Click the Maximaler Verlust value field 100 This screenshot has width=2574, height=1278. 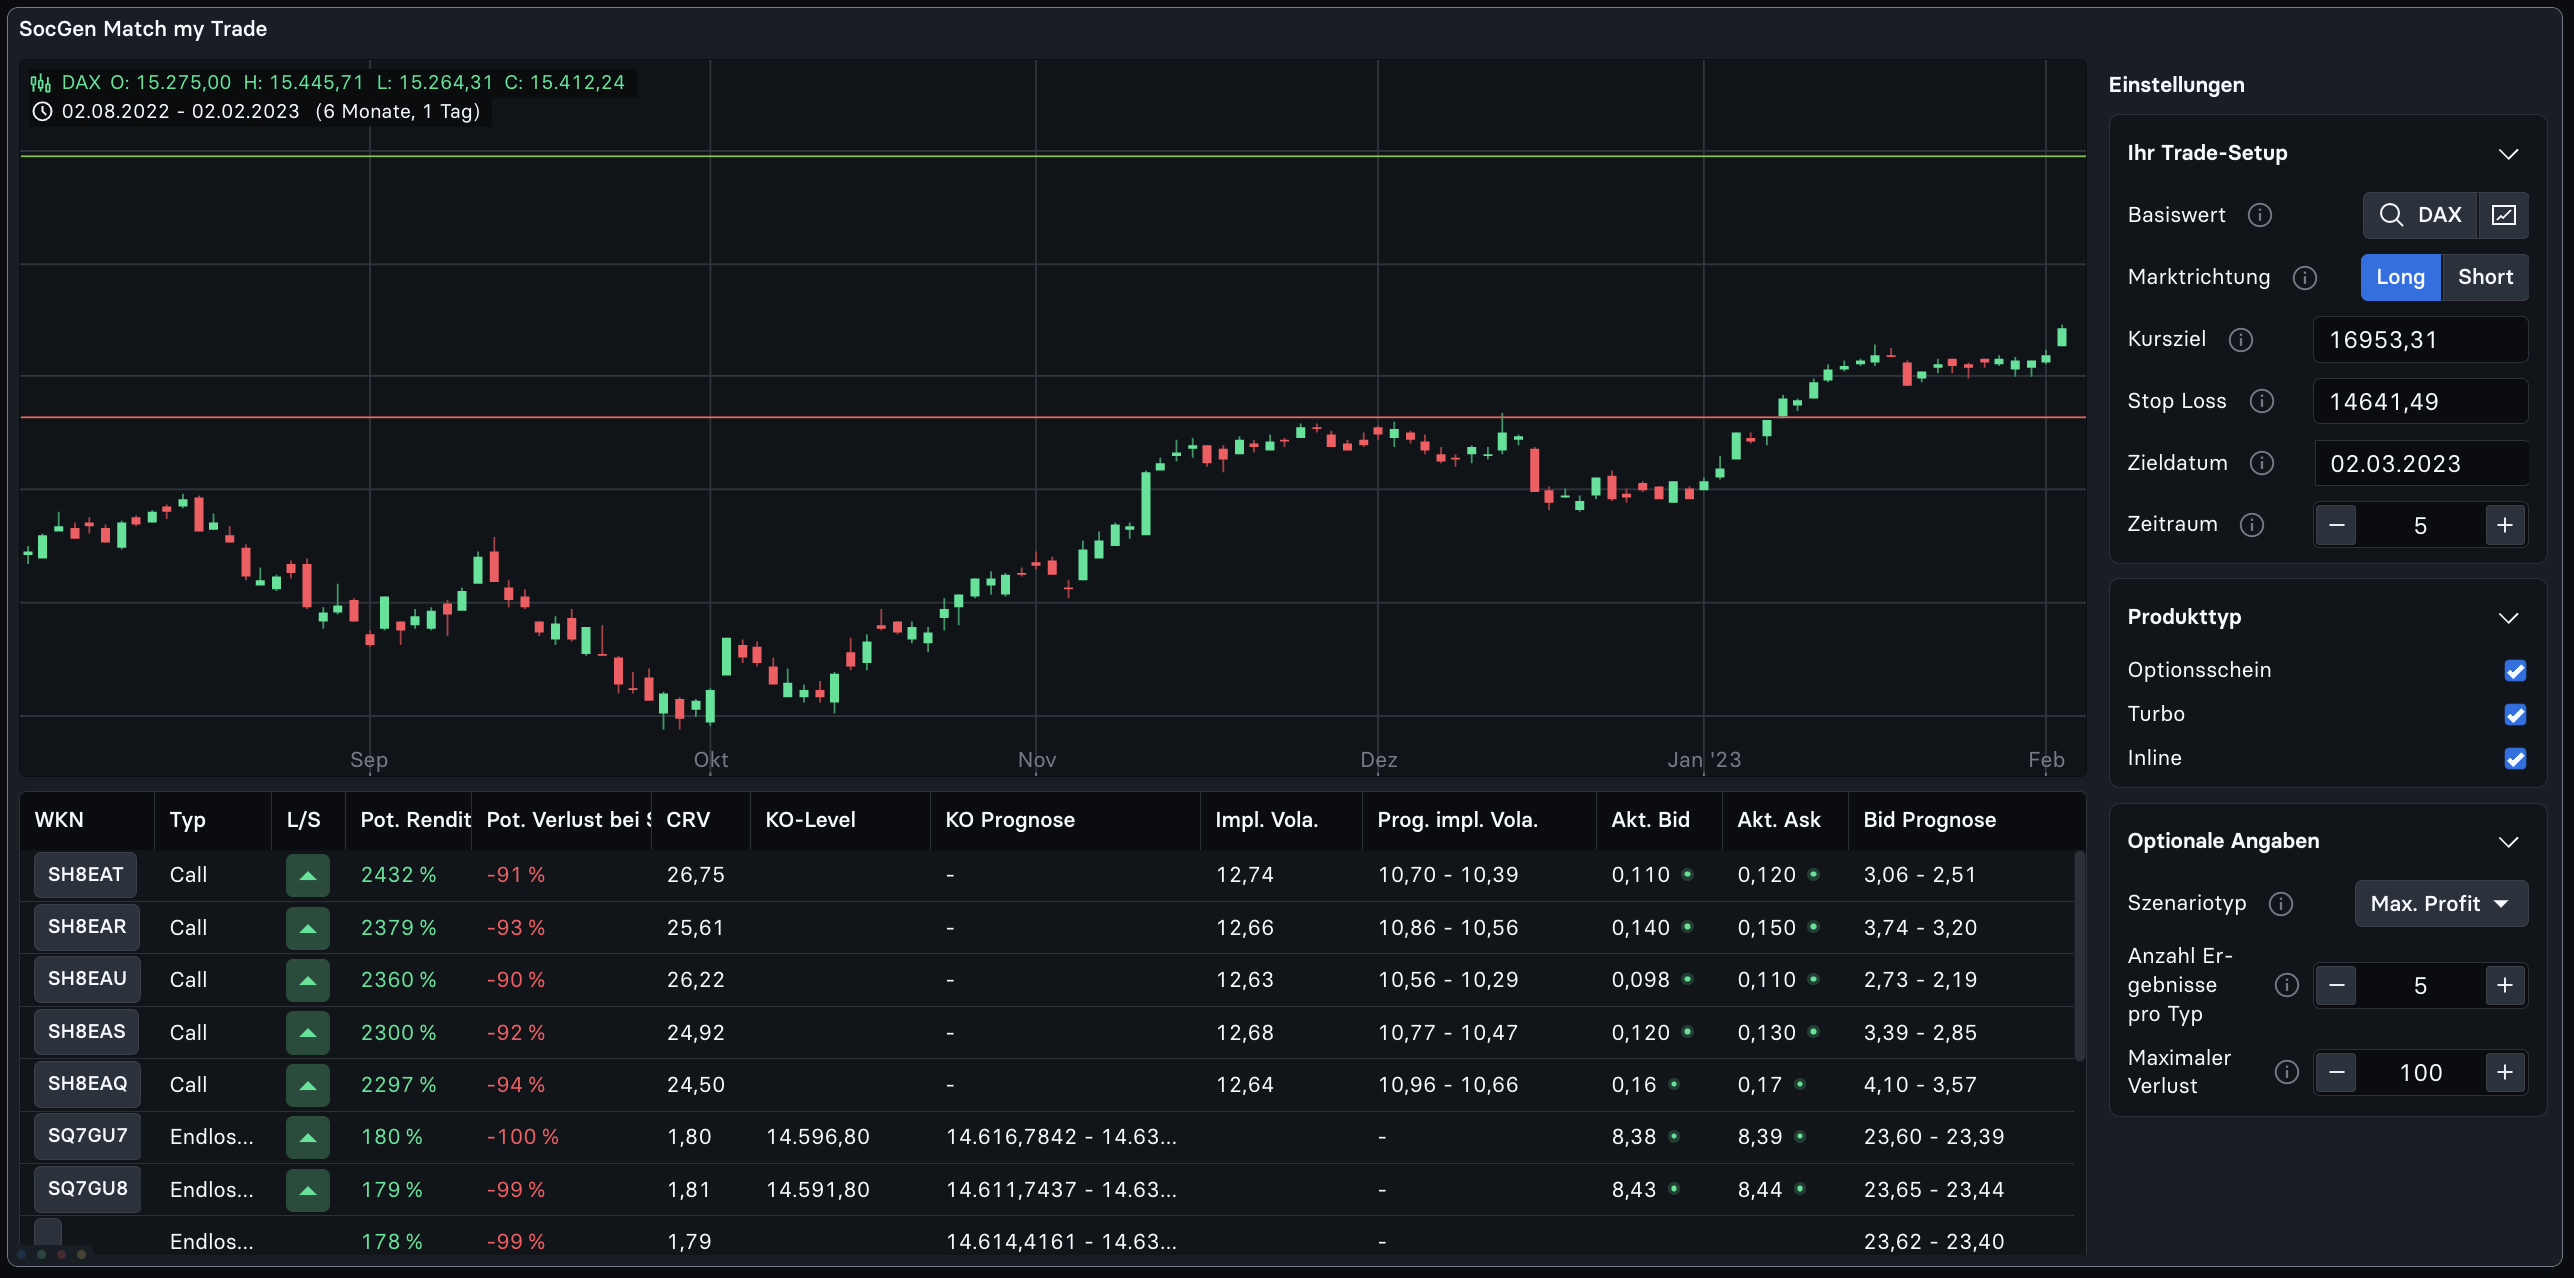pyautogui.click(x=2420, y=1073)
